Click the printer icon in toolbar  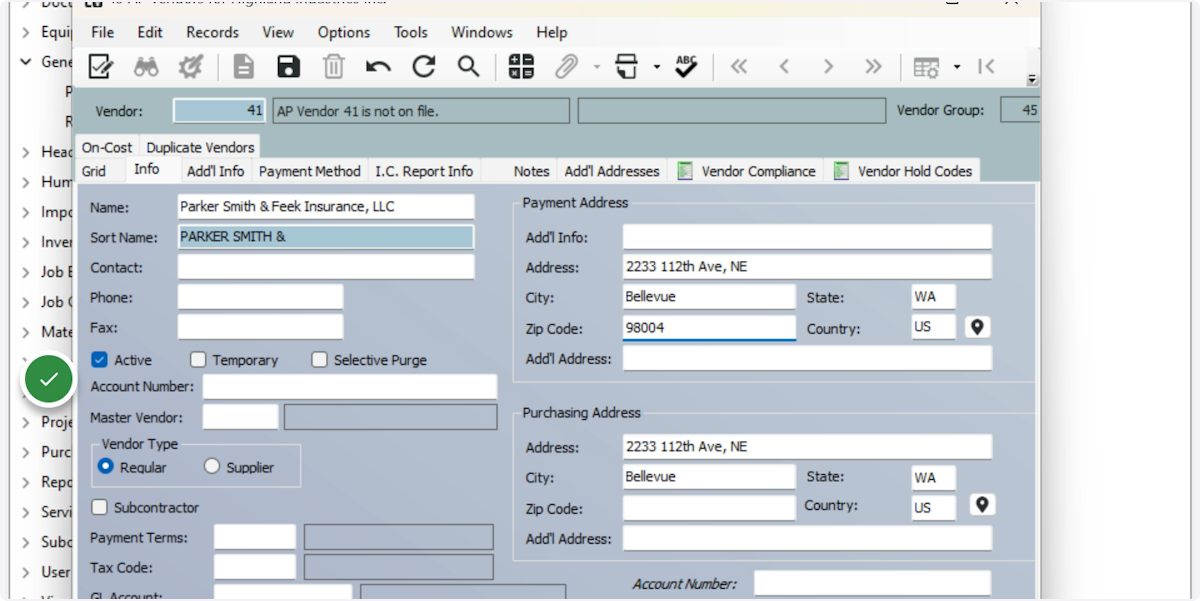tap(627, 67)
